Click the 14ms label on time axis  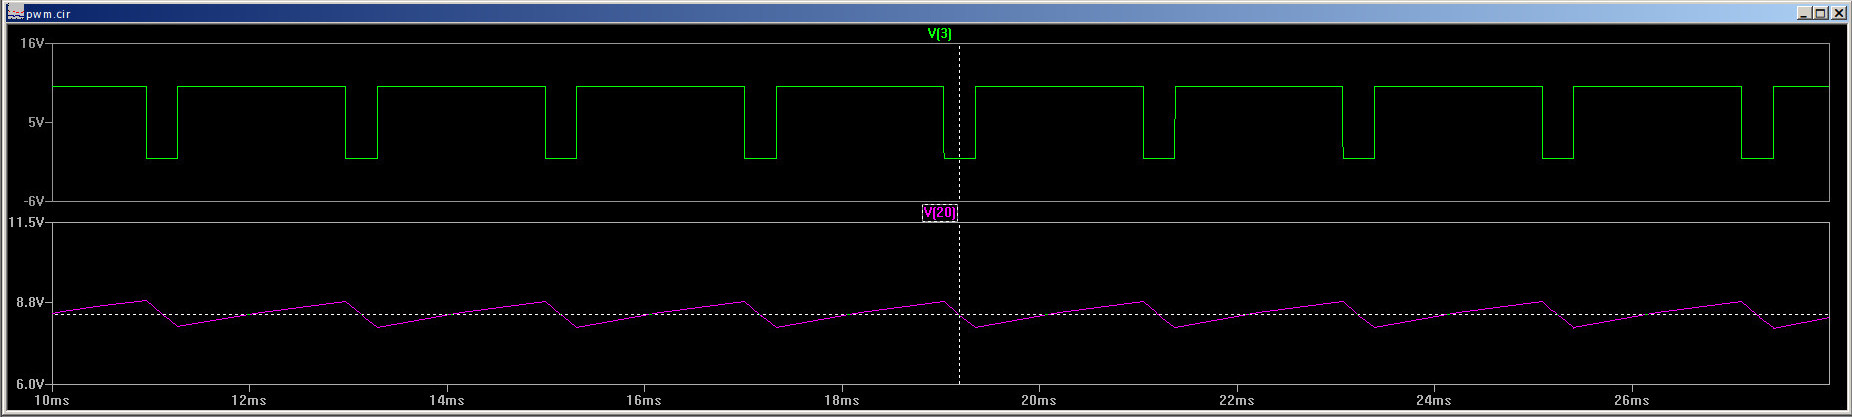(x=446, y=400)
